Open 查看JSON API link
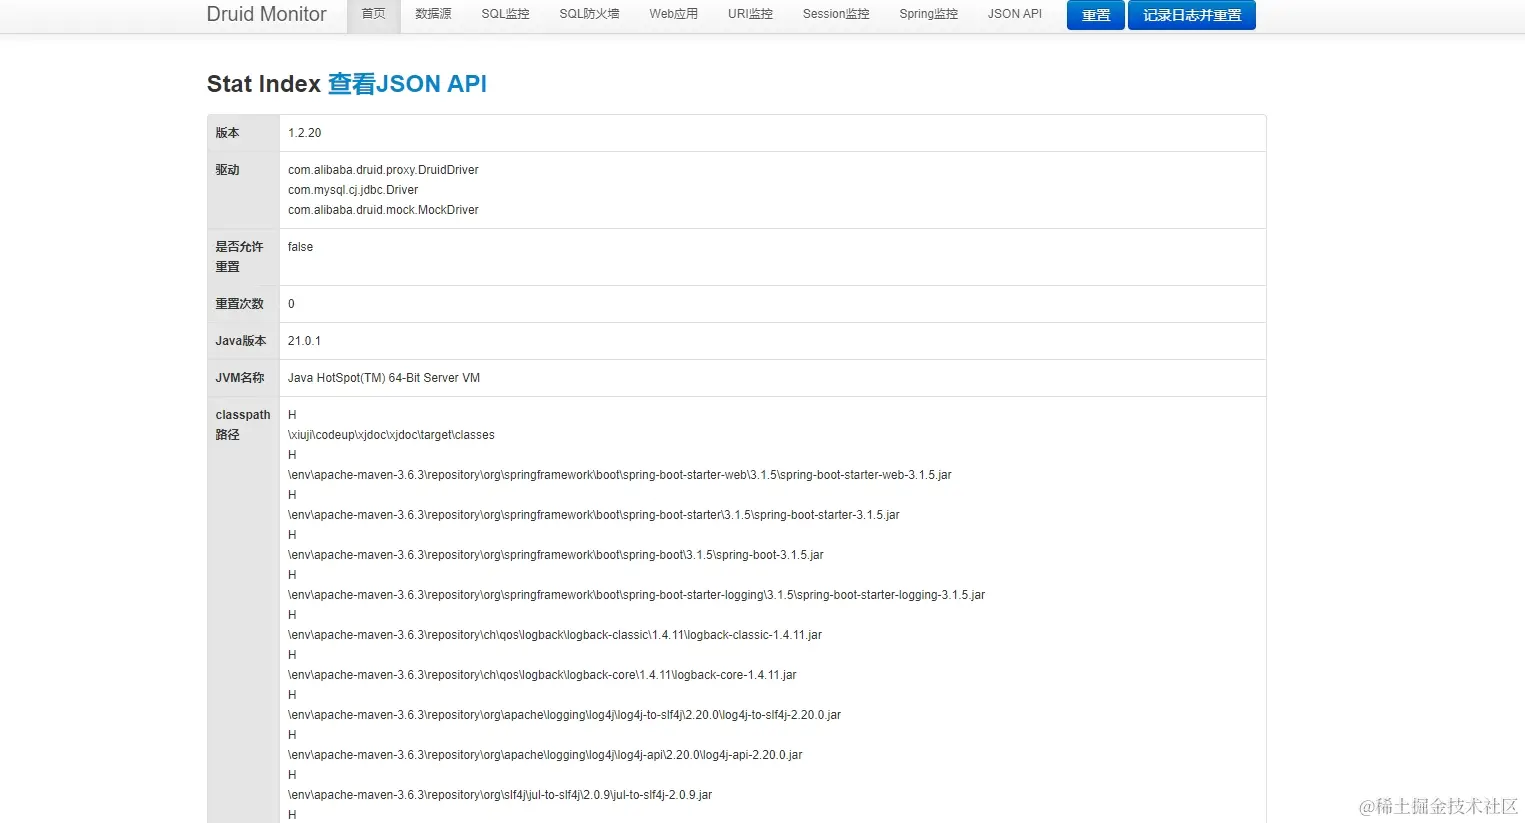Screen dimensions: 1525x823 (x=407, y=84)
